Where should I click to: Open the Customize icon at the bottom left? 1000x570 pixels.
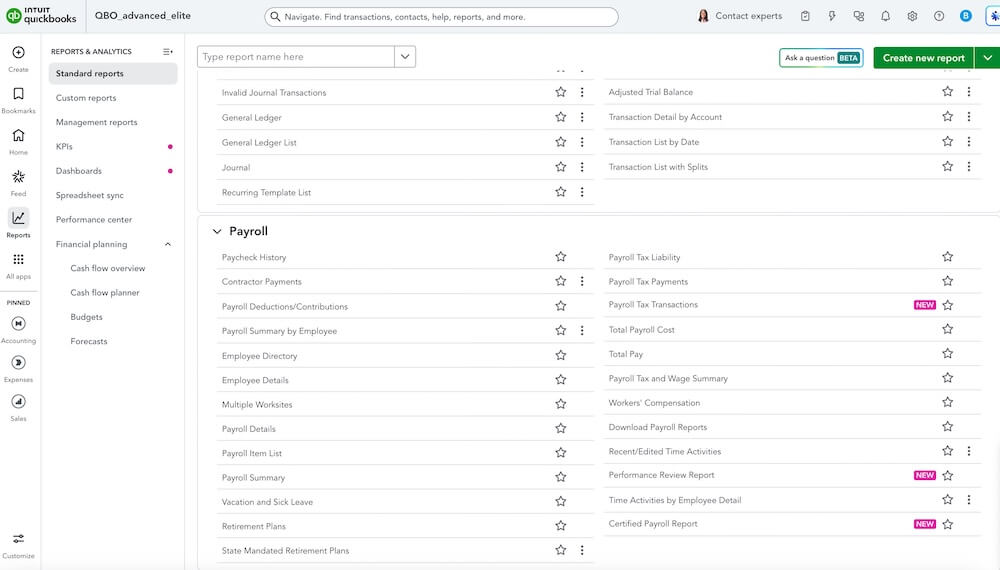click(x=18, y=539)
